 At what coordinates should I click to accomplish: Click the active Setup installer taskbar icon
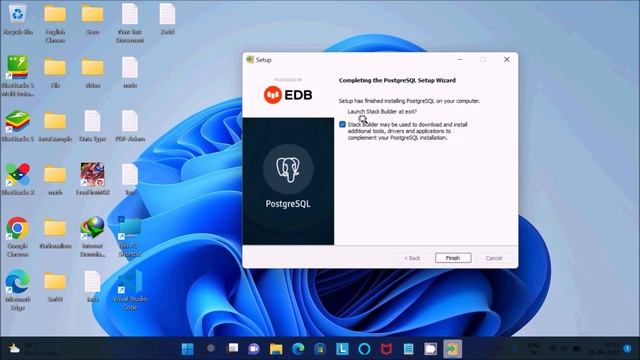(x=452, y=349)
